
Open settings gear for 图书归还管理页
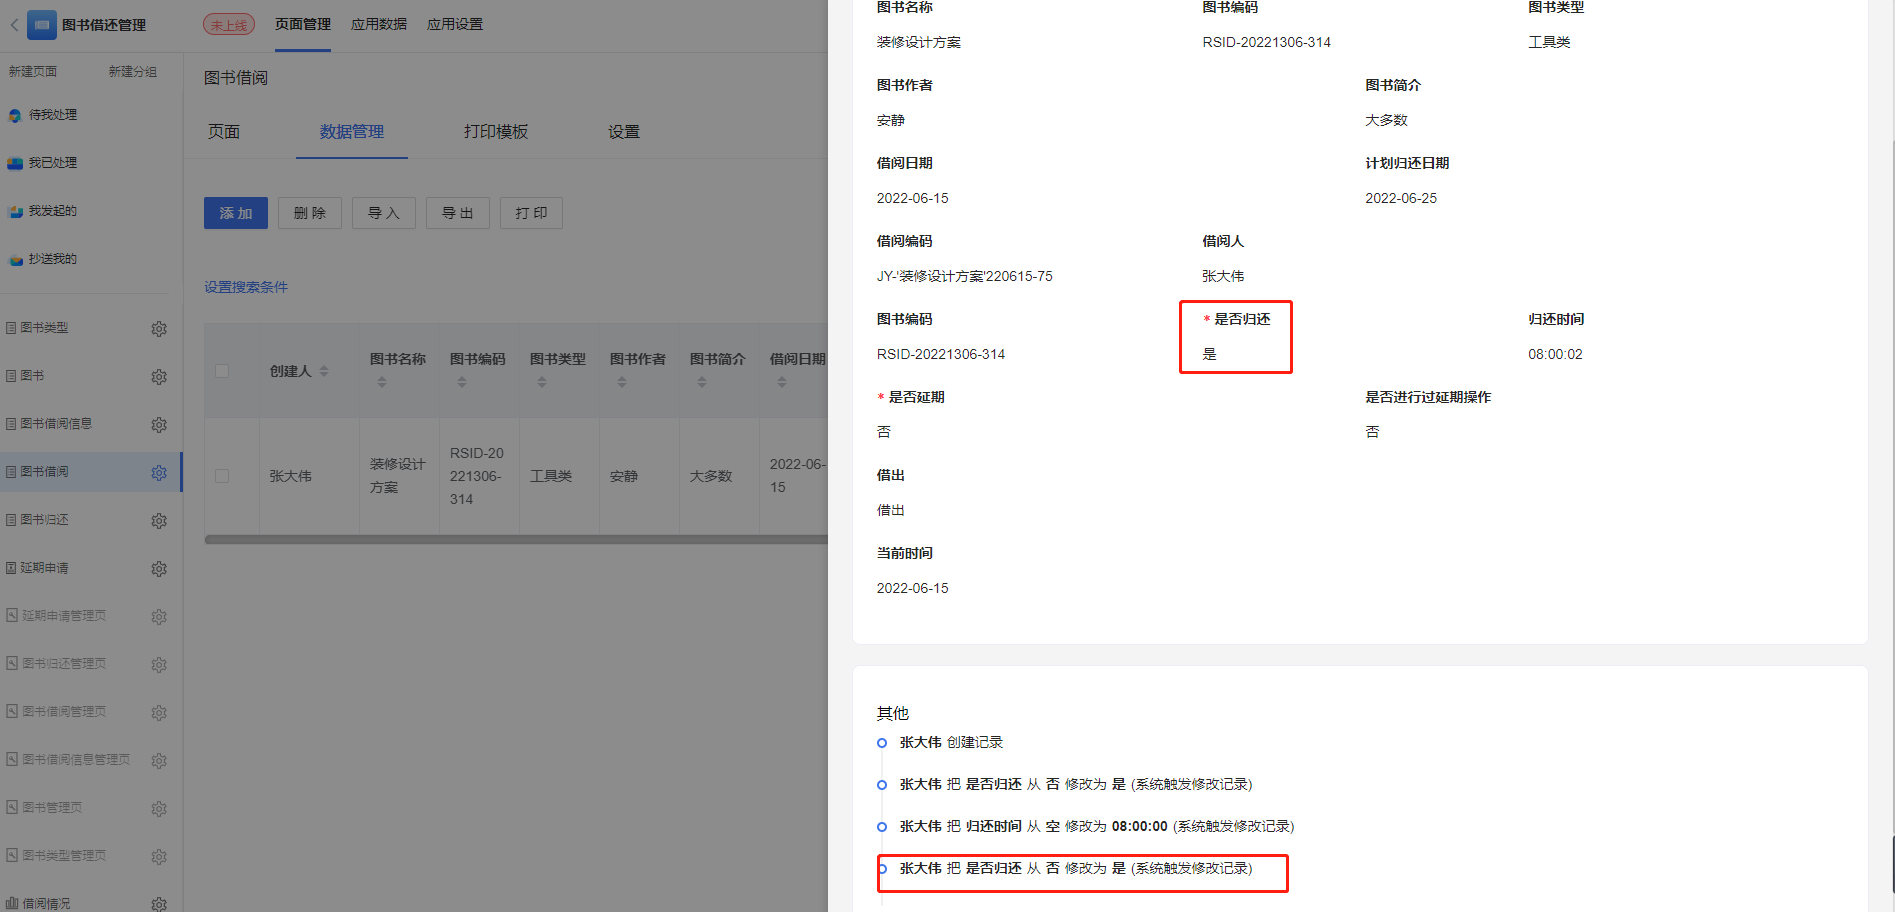click(159, 665)
